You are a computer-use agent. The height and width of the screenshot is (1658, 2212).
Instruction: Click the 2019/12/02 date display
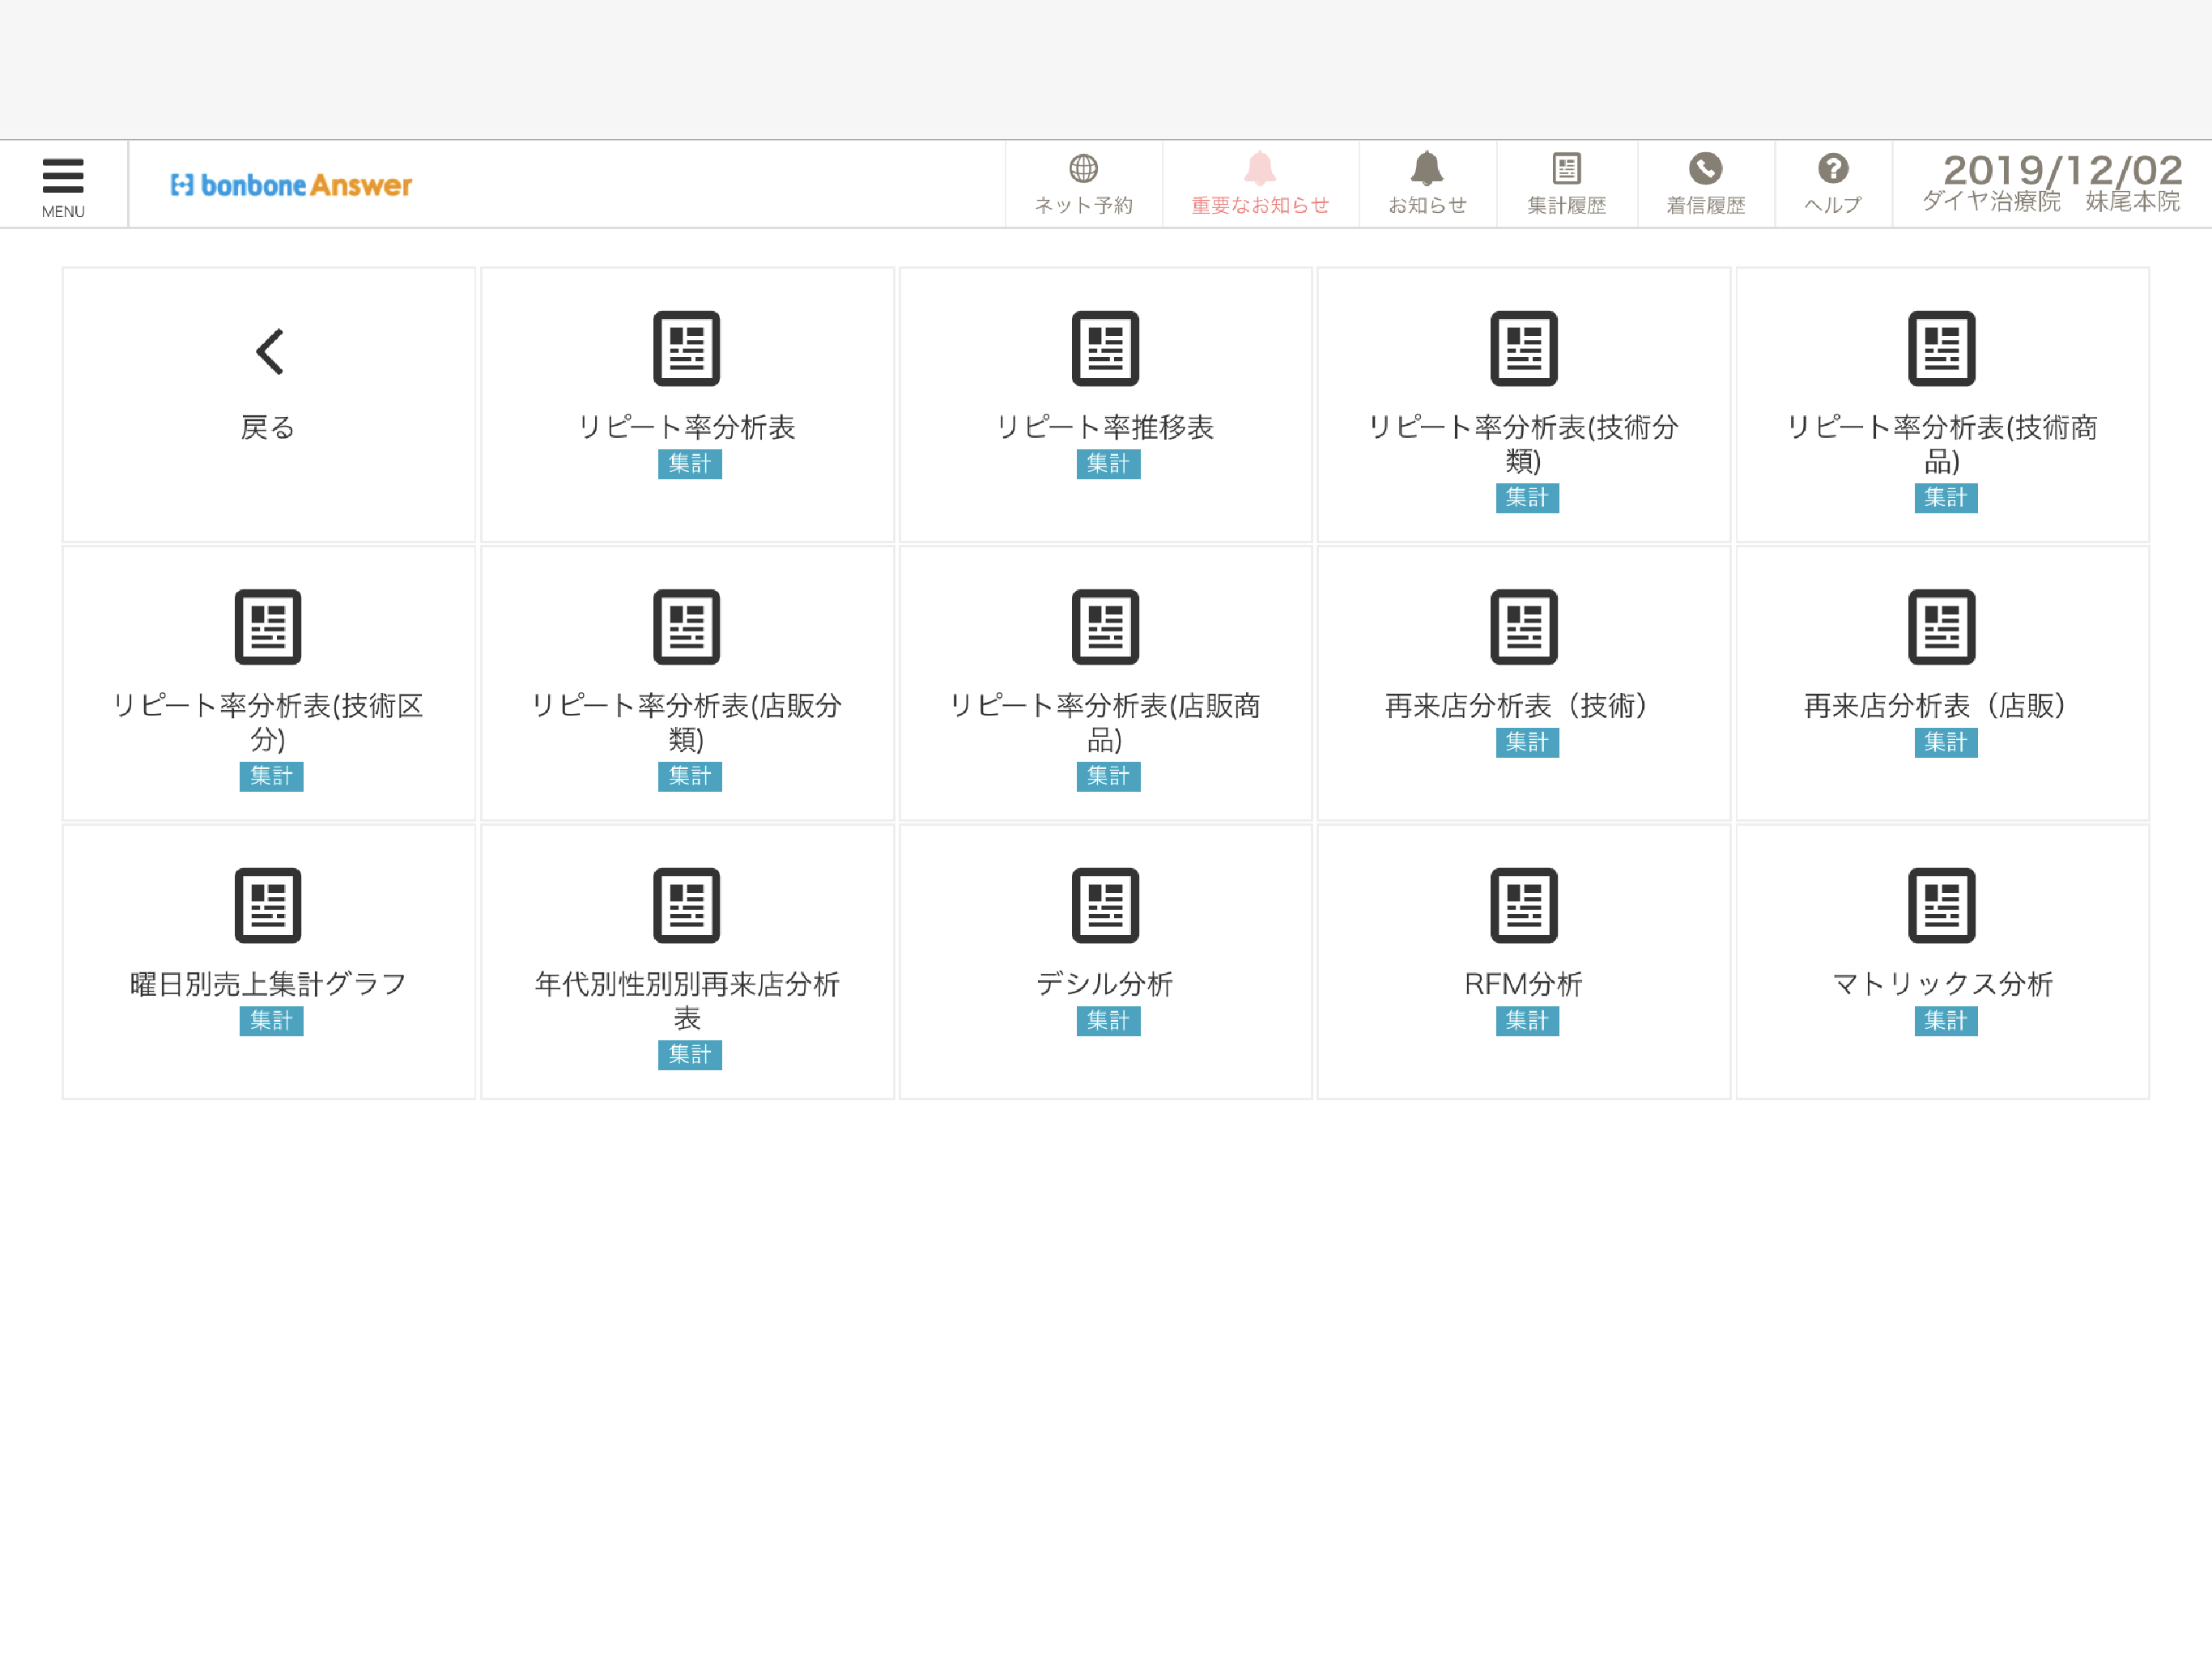pos(2062,171)
